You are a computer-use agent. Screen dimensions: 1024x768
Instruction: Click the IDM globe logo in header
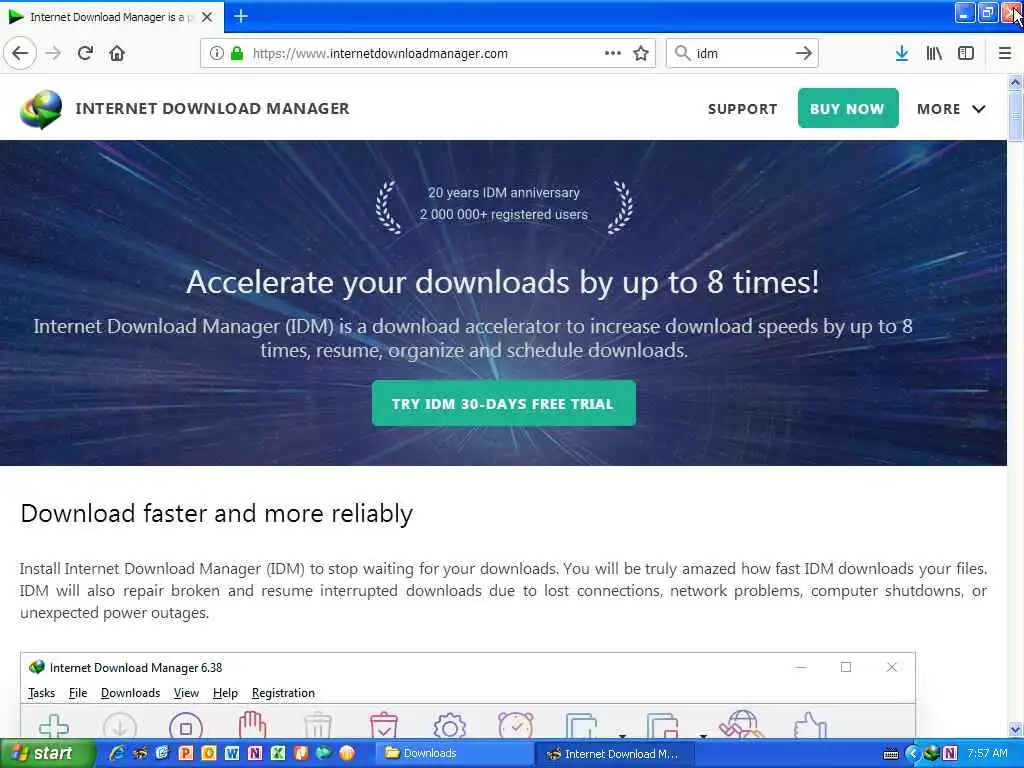pyautogui.click(x=41, y=108)
